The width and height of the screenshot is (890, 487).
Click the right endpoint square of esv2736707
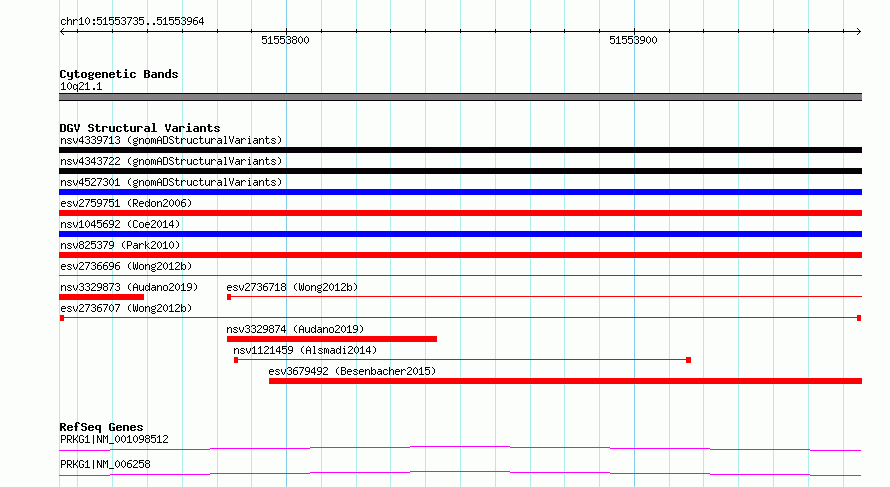tap(859, 318)
